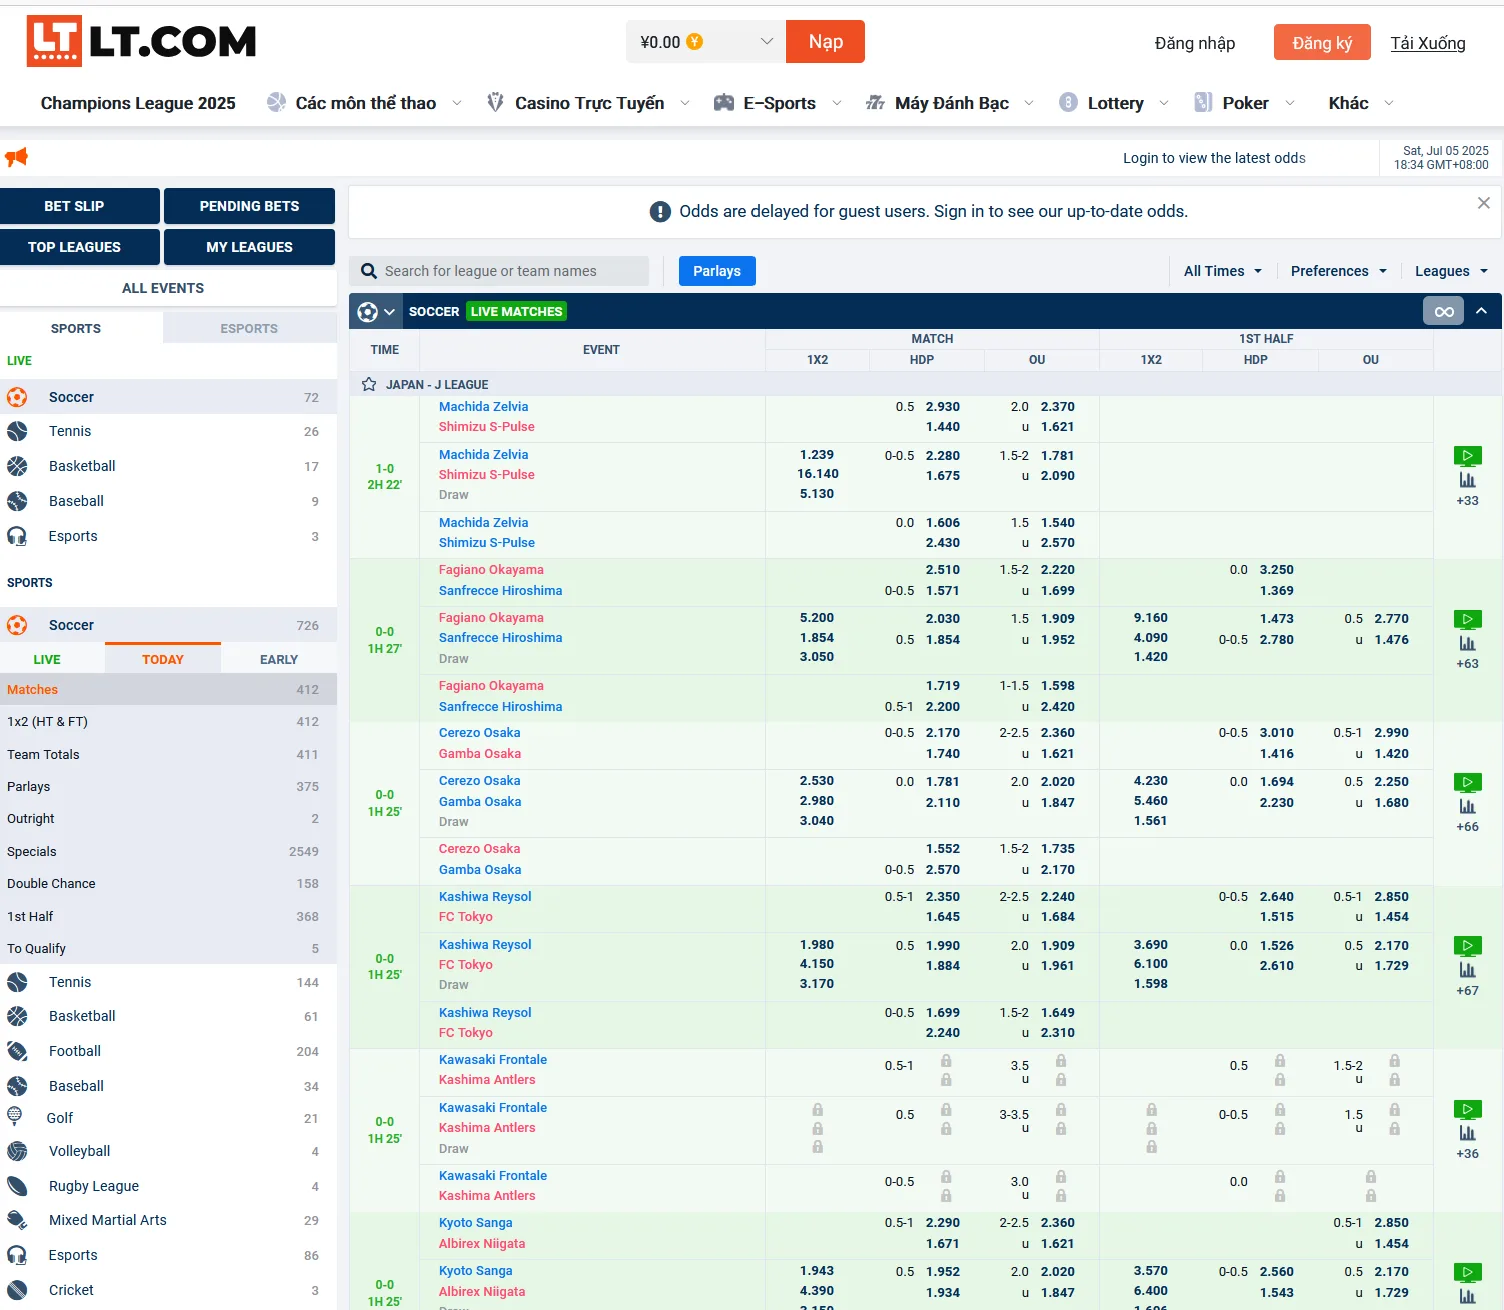Click the search magnifier icon
1504x1310 pixels.
pos(369,271)
